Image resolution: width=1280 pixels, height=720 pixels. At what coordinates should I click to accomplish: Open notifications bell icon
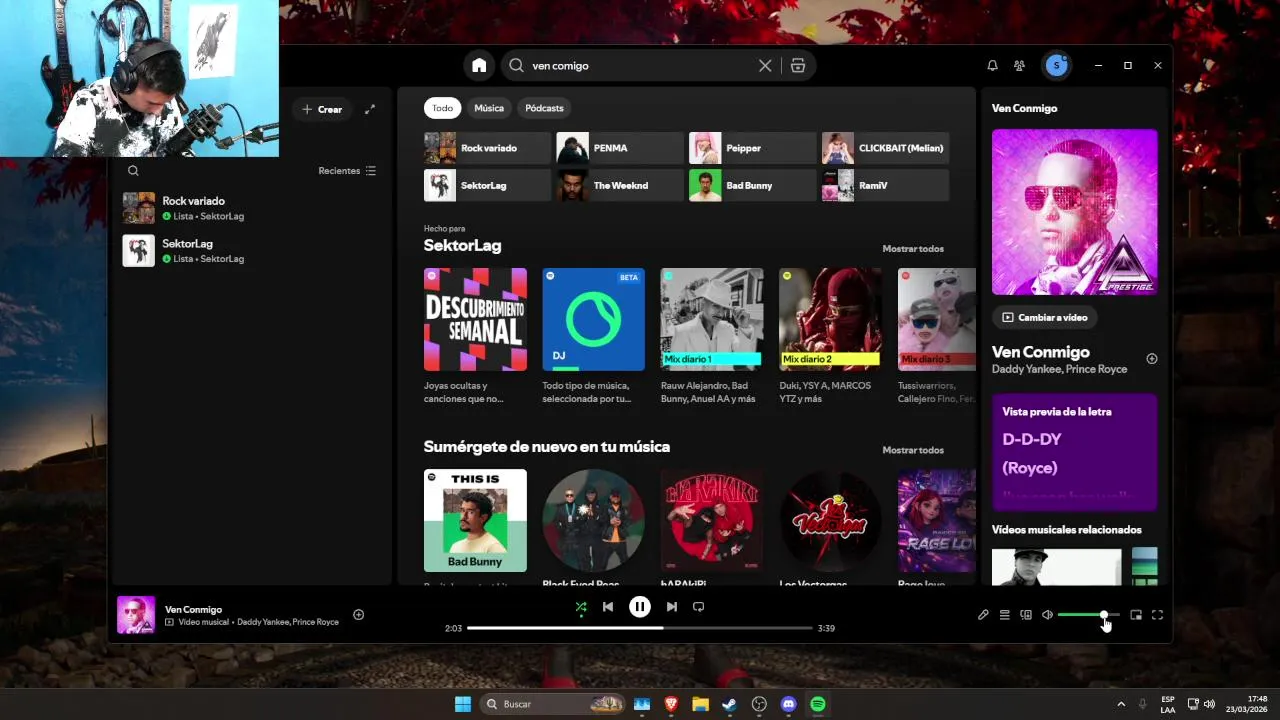coord(992,65)
